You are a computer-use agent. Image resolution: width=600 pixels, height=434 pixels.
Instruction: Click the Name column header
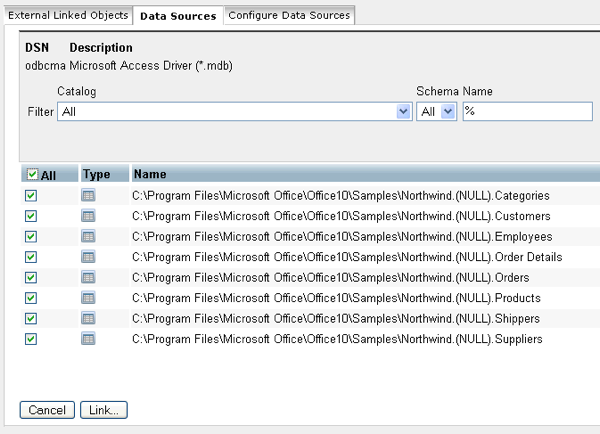150,174
